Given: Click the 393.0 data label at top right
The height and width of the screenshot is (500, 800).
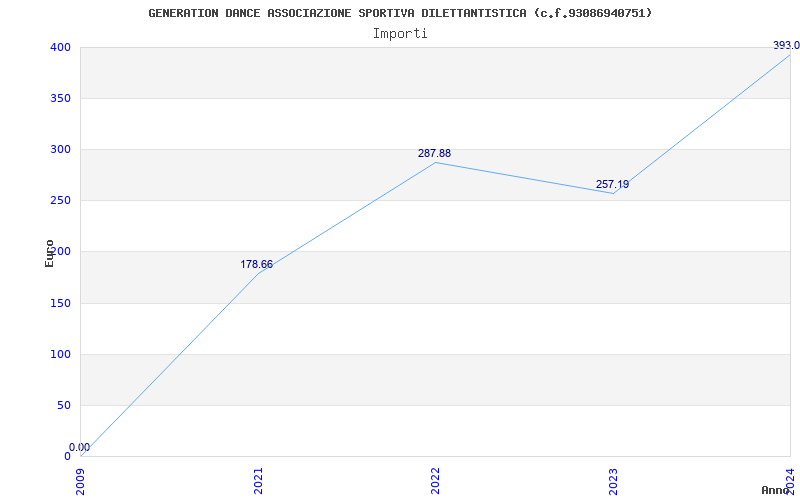Looking at the screenshot, I should pyautogui.click(x=786, y=45).
